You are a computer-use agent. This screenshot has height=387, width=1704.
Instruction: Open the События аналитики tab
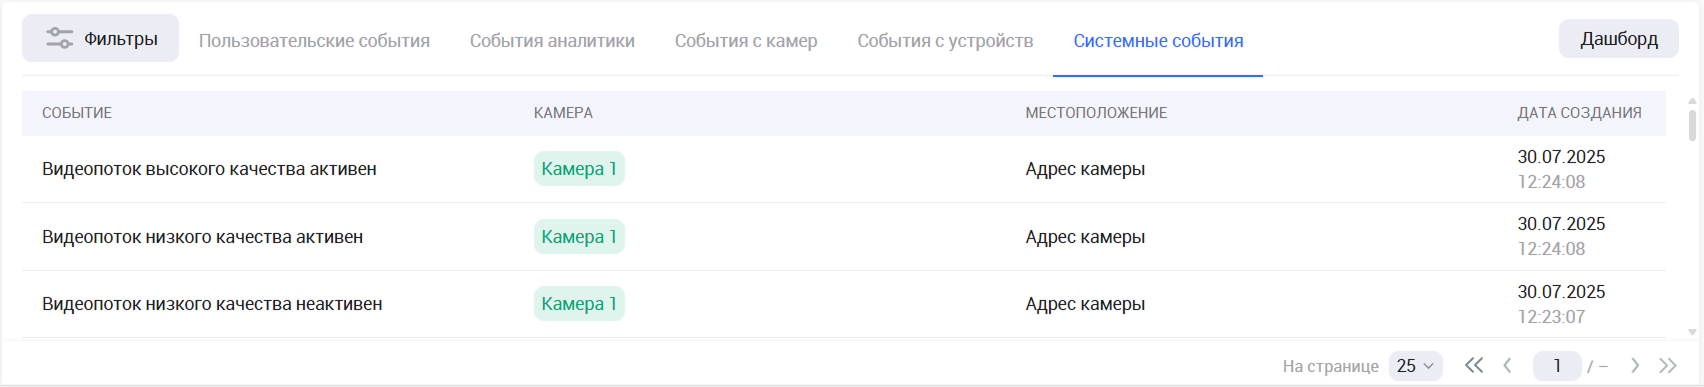pyautogui.click(x=552, y=41)
